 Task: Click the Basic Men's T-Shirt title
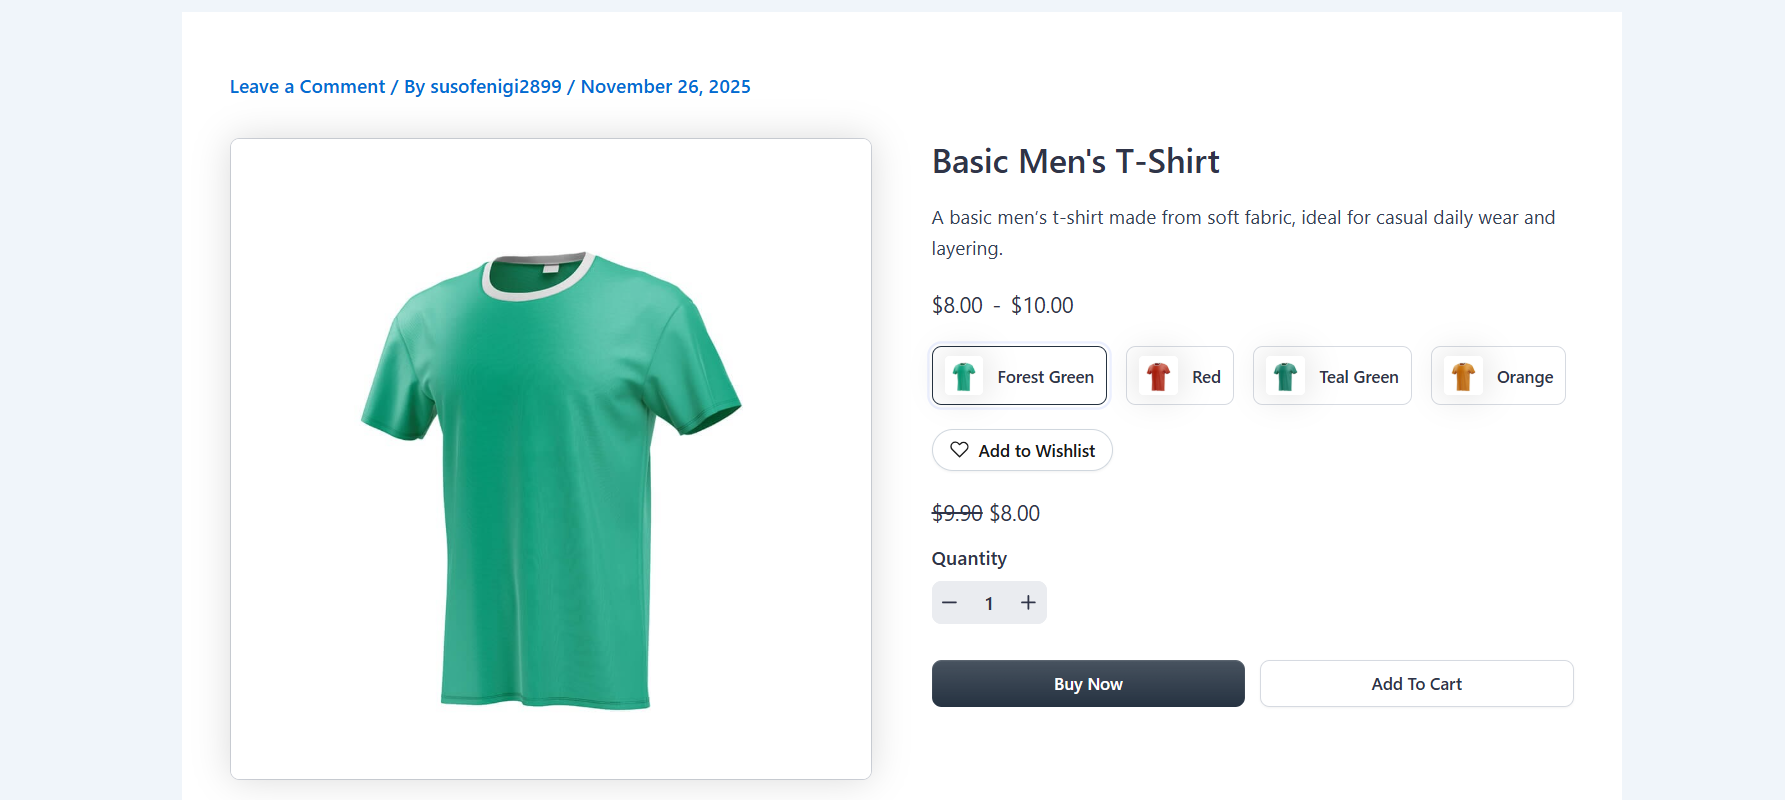click(1075, 162)
